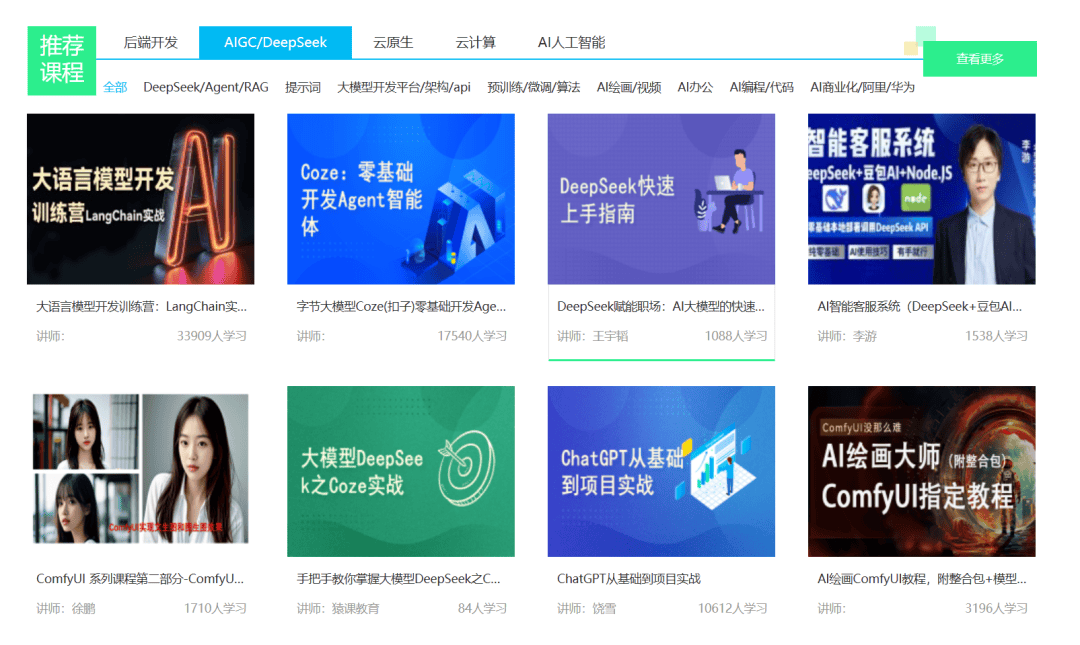The image size is (1080, 645).
Task: Click the 讲师: 李游 instructor text
Action: pos(847,336)
